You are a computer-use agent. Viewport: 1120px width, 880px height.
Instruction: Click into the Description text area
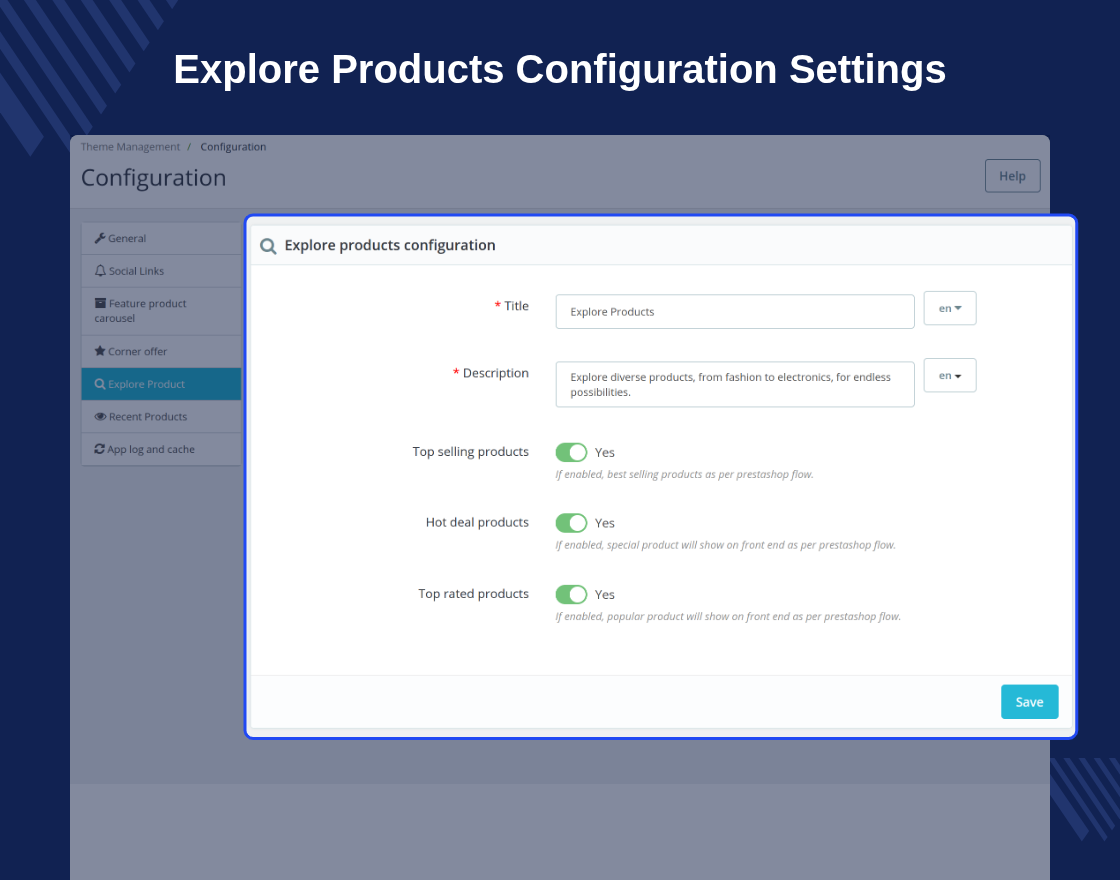735,384
